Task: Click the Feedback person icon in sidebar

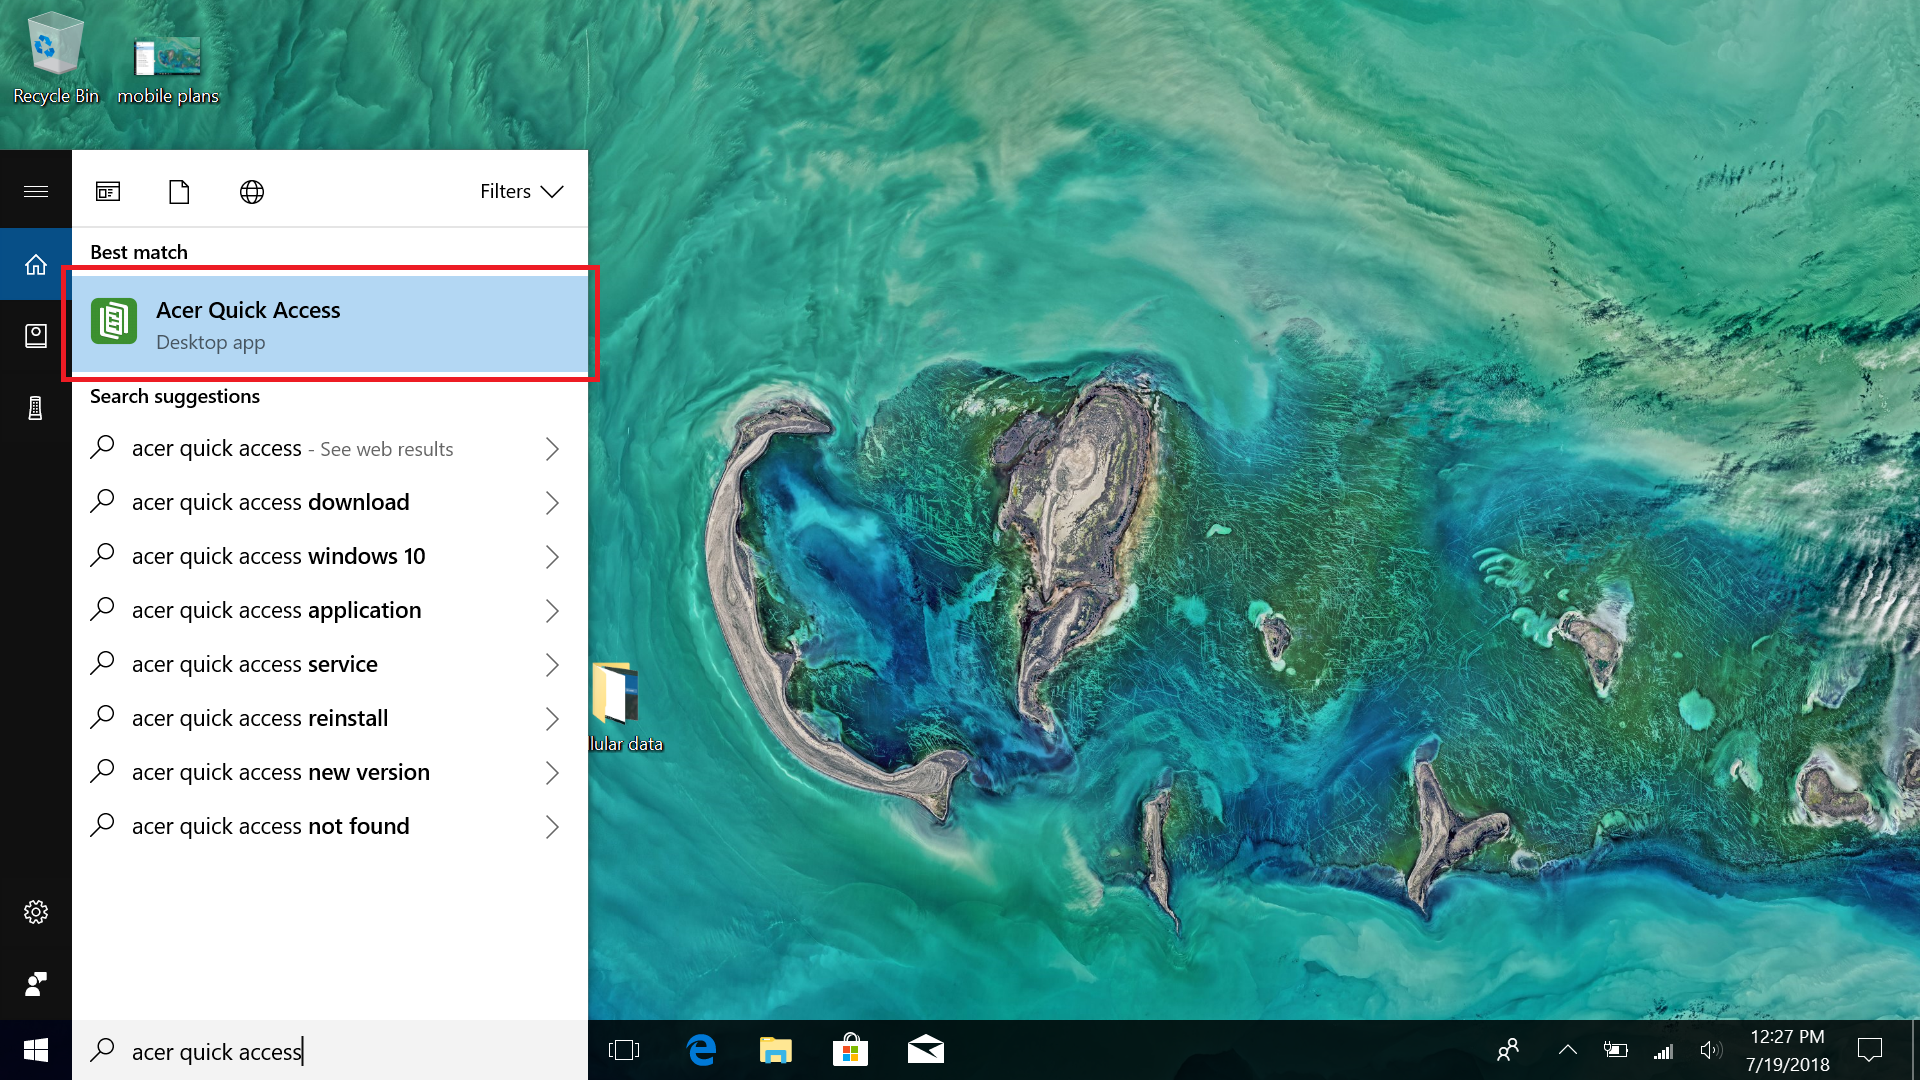Action: click(36, 984)
